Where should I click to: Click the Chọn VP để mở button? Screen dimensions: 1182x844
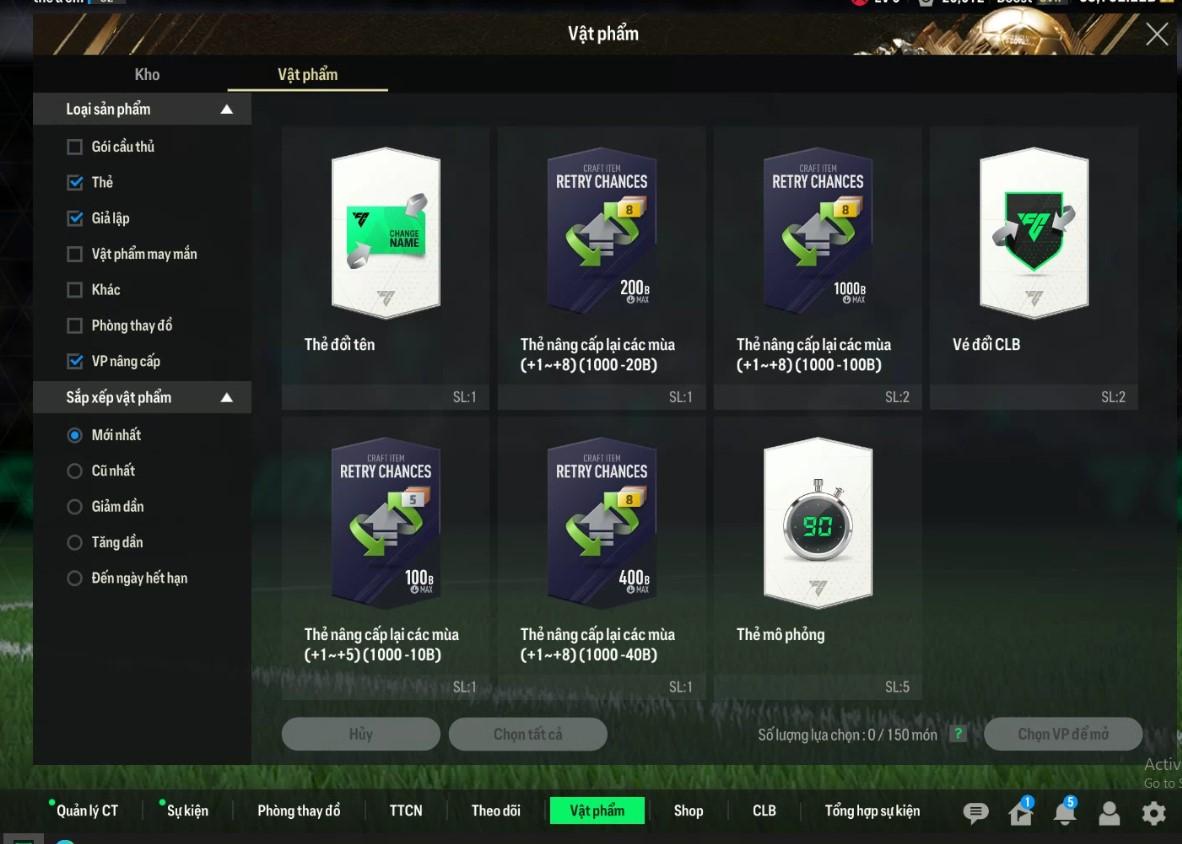click(1063, 734)
